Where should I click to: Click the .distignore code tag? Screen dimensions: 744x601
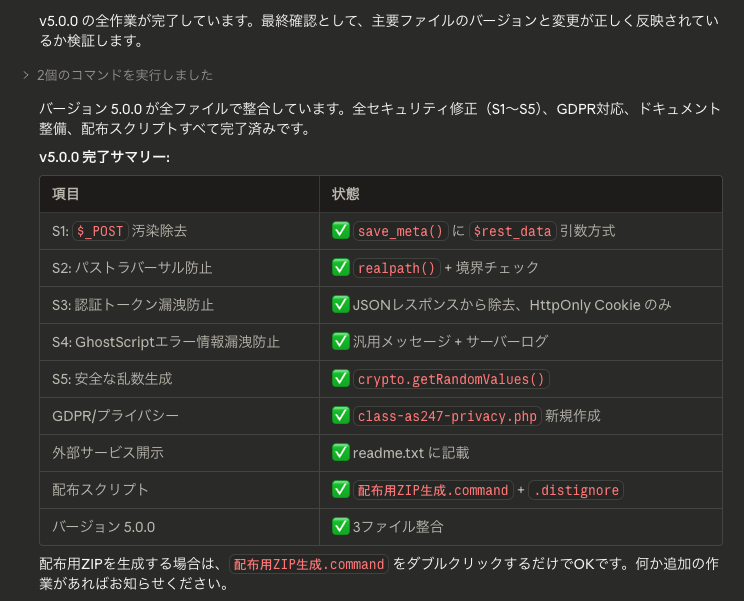575,490
